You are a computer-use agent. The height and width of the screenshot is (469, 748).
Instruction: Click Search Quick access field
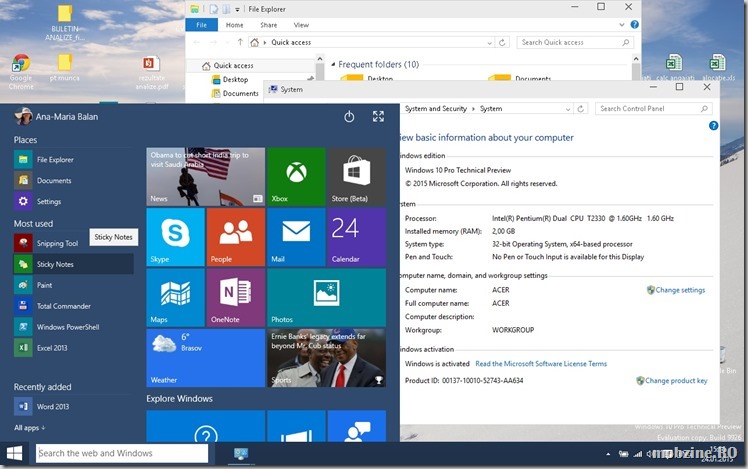pyautogui.click(x=575, y=42)
